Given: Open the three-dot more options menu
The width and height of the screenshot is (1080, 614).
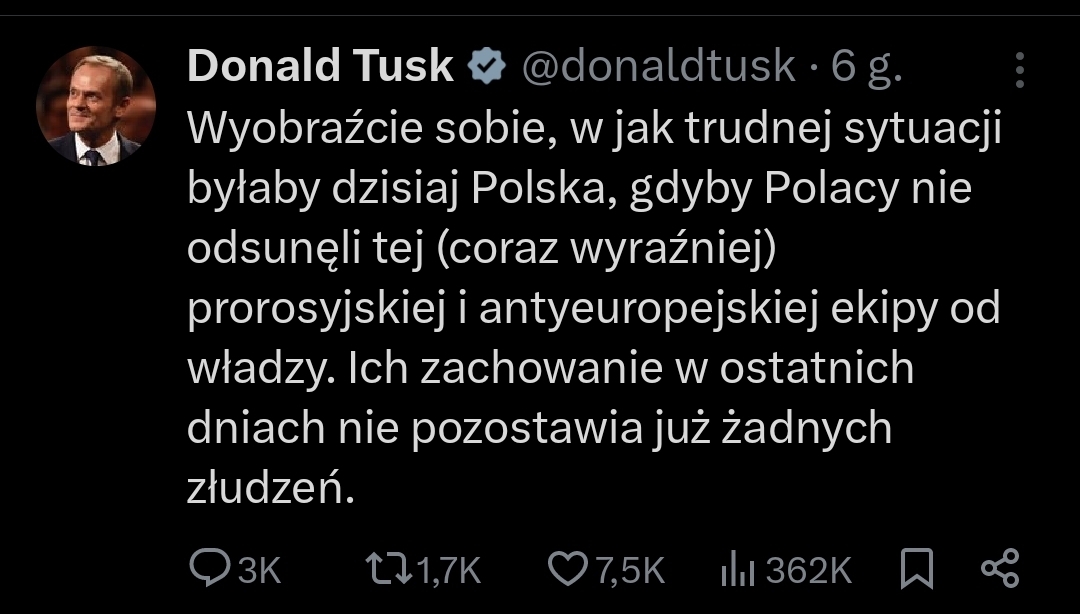Looking at the screenshot, I should 1019,70.
